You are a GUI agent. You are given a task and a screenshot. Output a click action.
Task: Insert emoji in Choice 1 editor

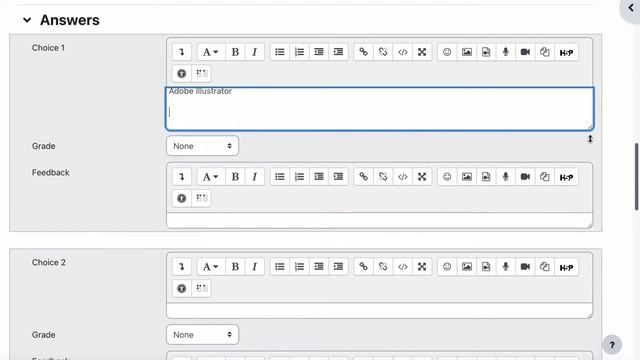[x=447, y=52]
